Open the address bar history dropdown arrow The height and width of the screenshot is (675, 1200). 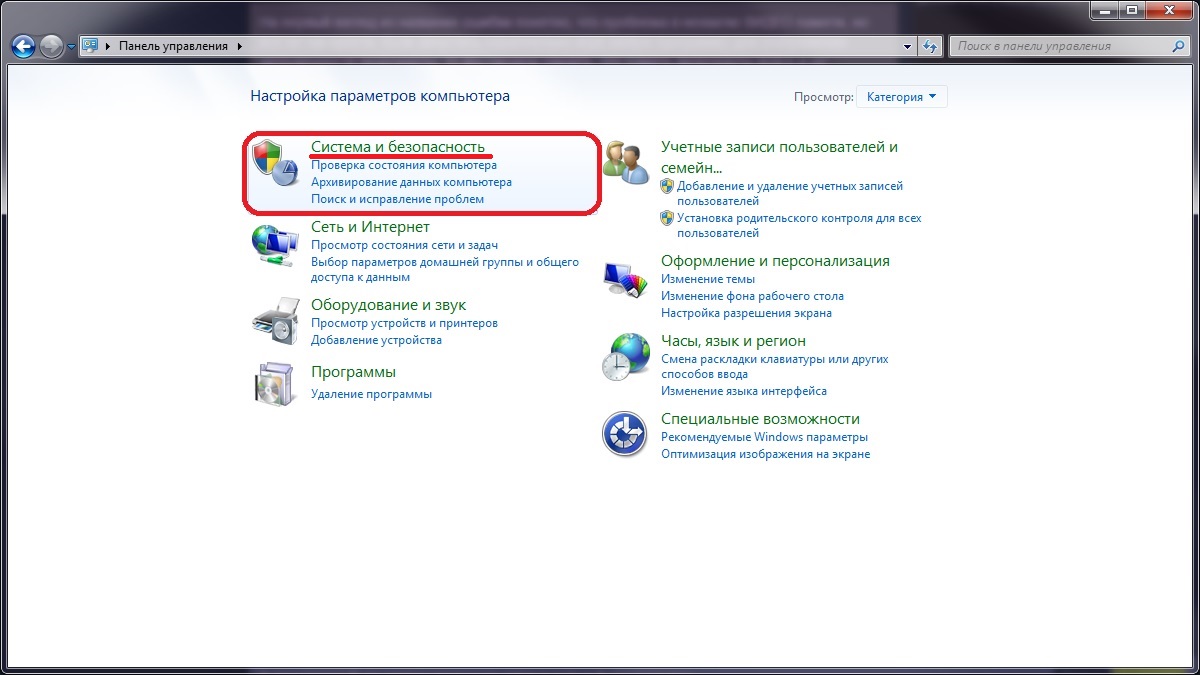click(908, 46)
